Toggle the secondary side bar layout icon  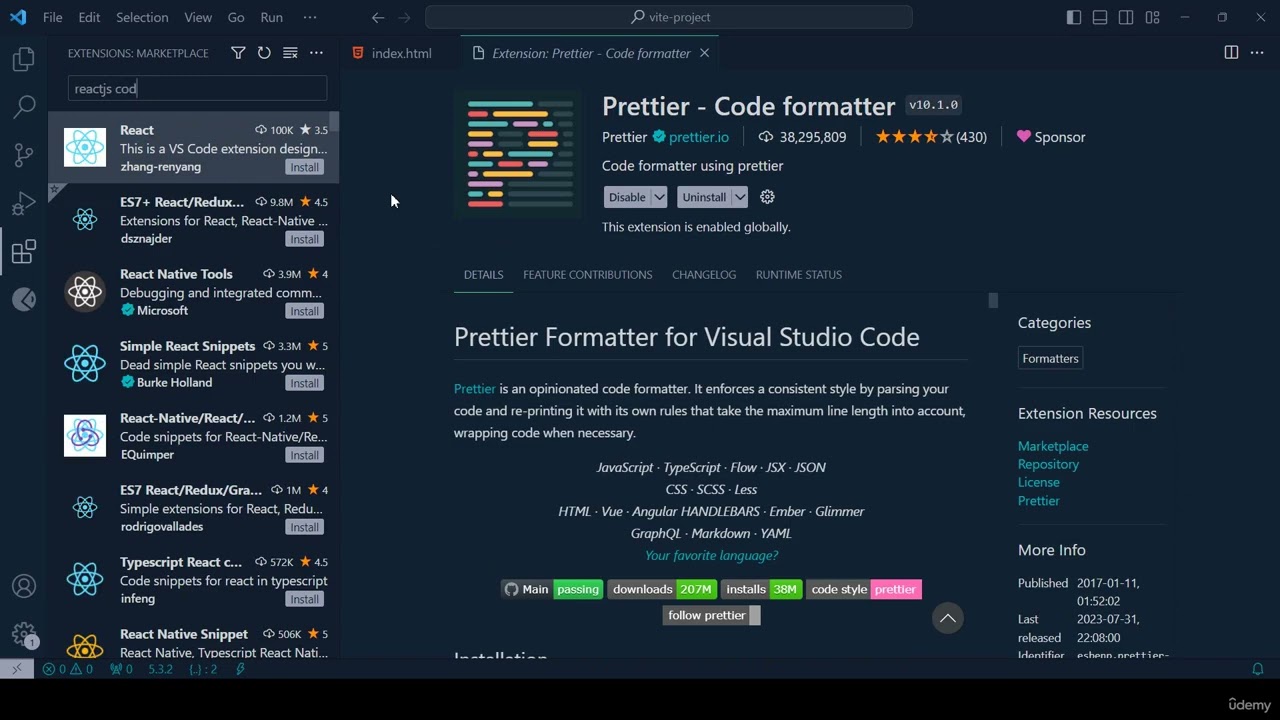(x=1126, y=17)
